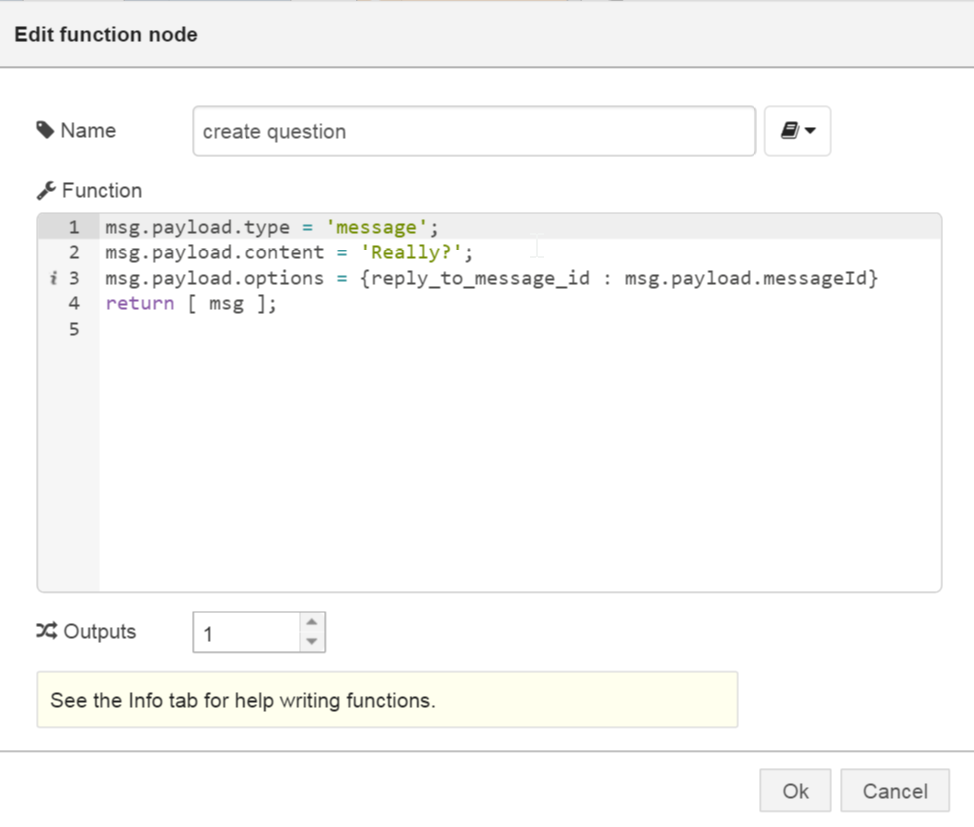Click the name field containing 'create question'
974x827 pixels.
(474, 130)
